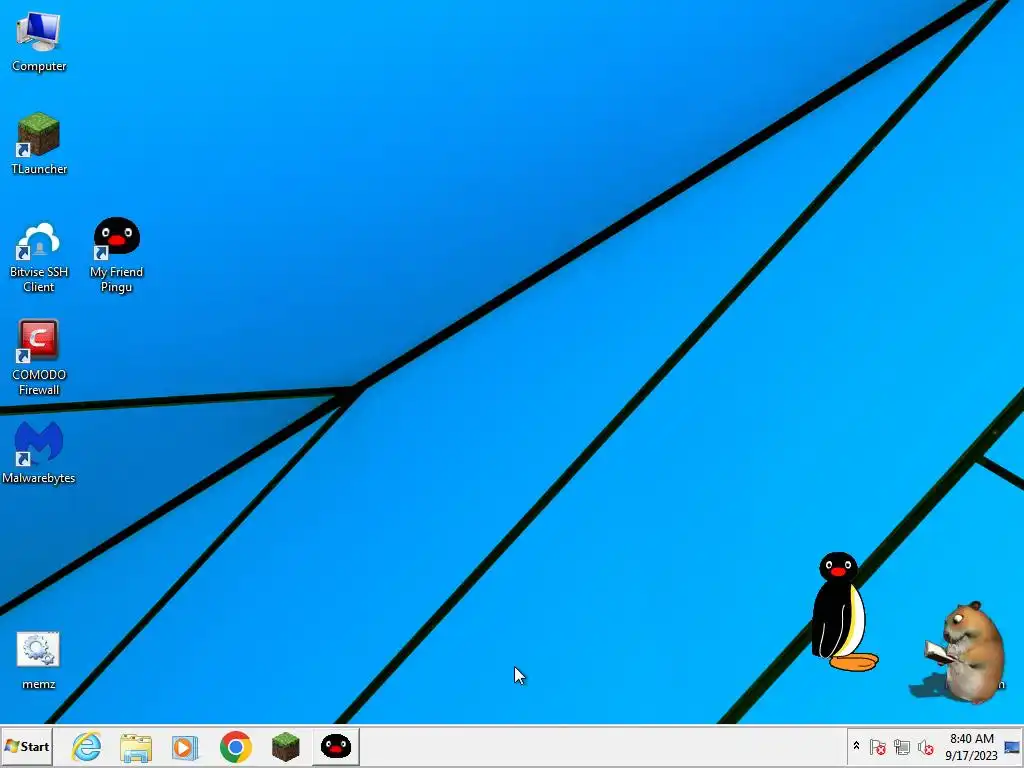This screenshot has width=1024, height=768.
Task: Click the Minecraft block taskbar icon
Action: (x=285, y=746)
